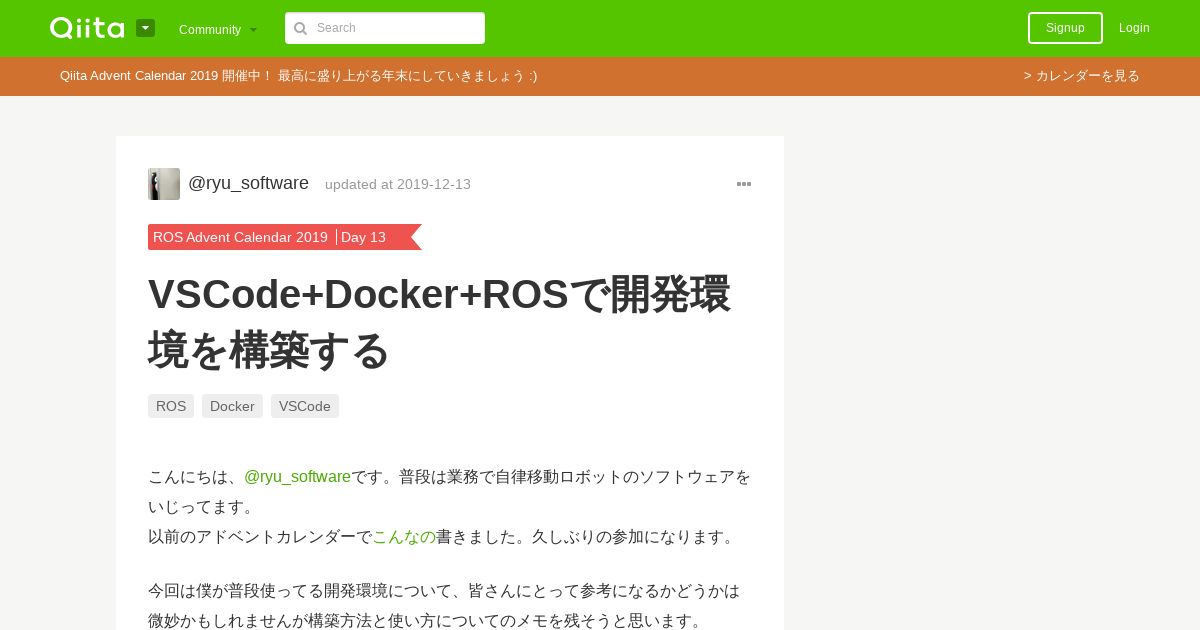The height and width of the screenshot is (630, 1200).
Task: Click the updated at 2019-12-13 date text
Action: pos(398,185)
